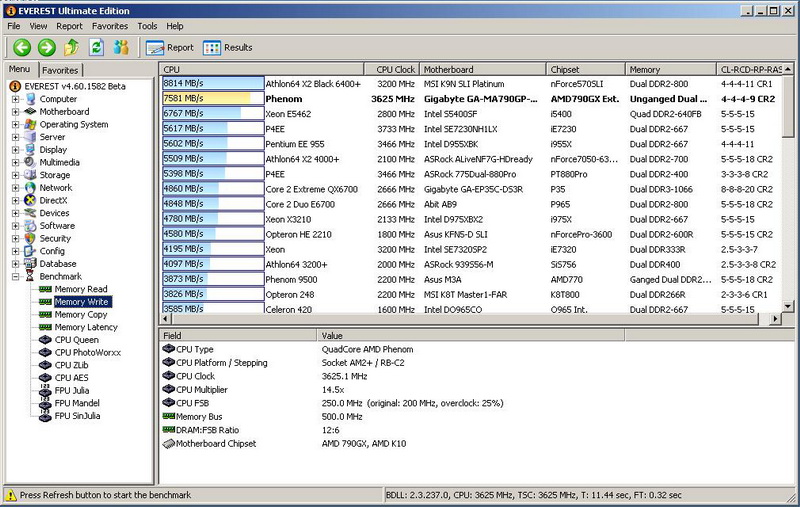
Task: Sort by the Memory column header
Action: tap(671, 69)
